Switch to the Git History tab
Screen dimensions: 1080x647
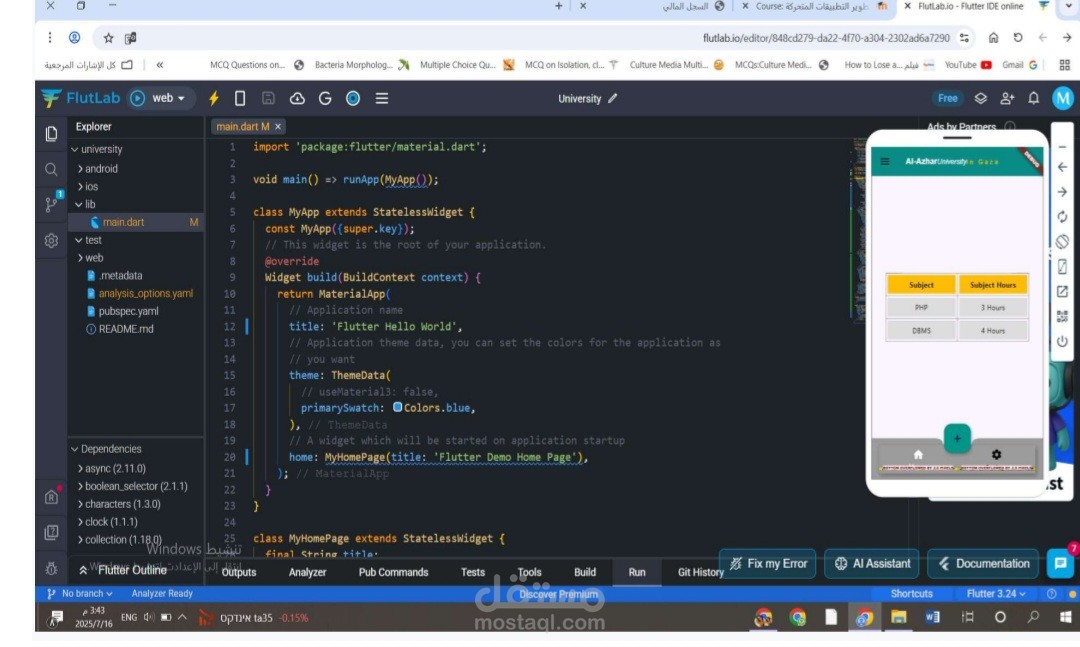point(700,573)
